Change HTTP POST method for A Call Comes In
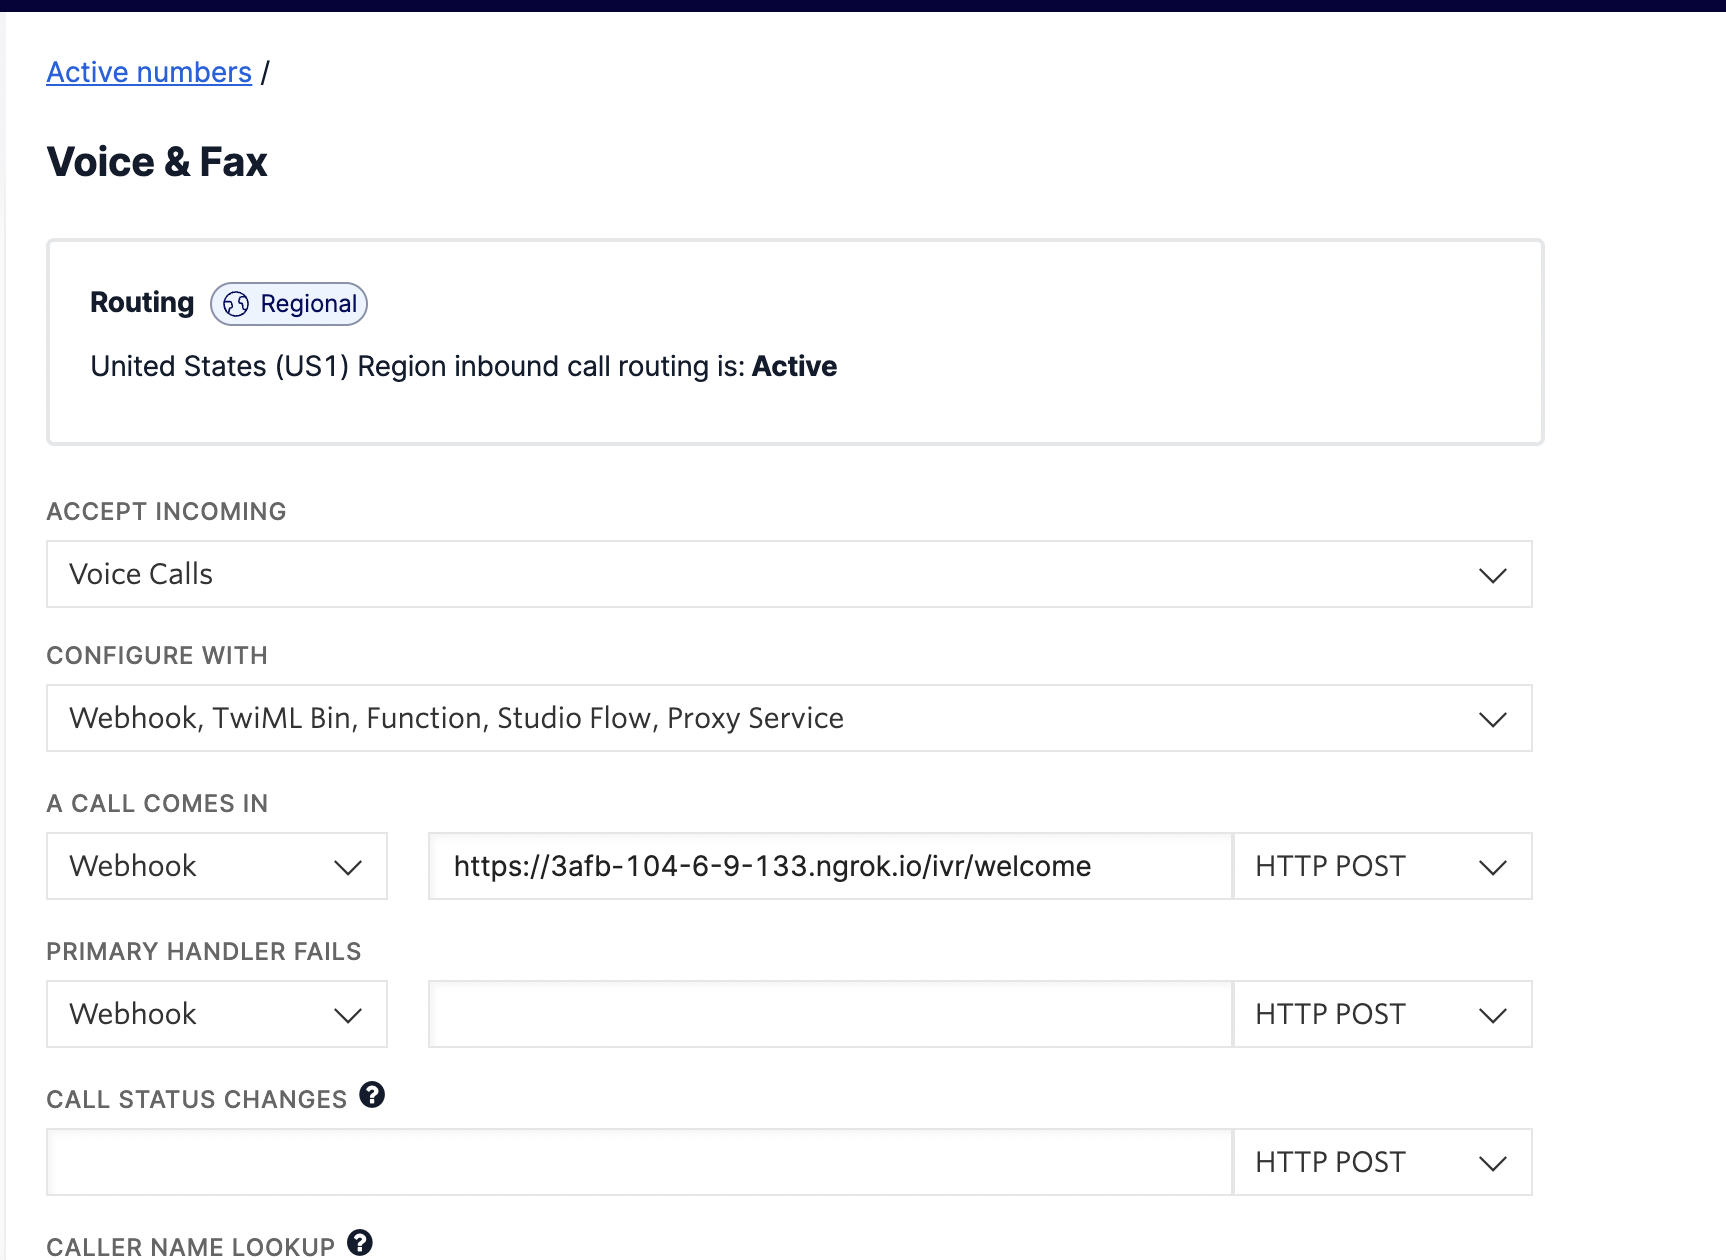 (1381, 866)
